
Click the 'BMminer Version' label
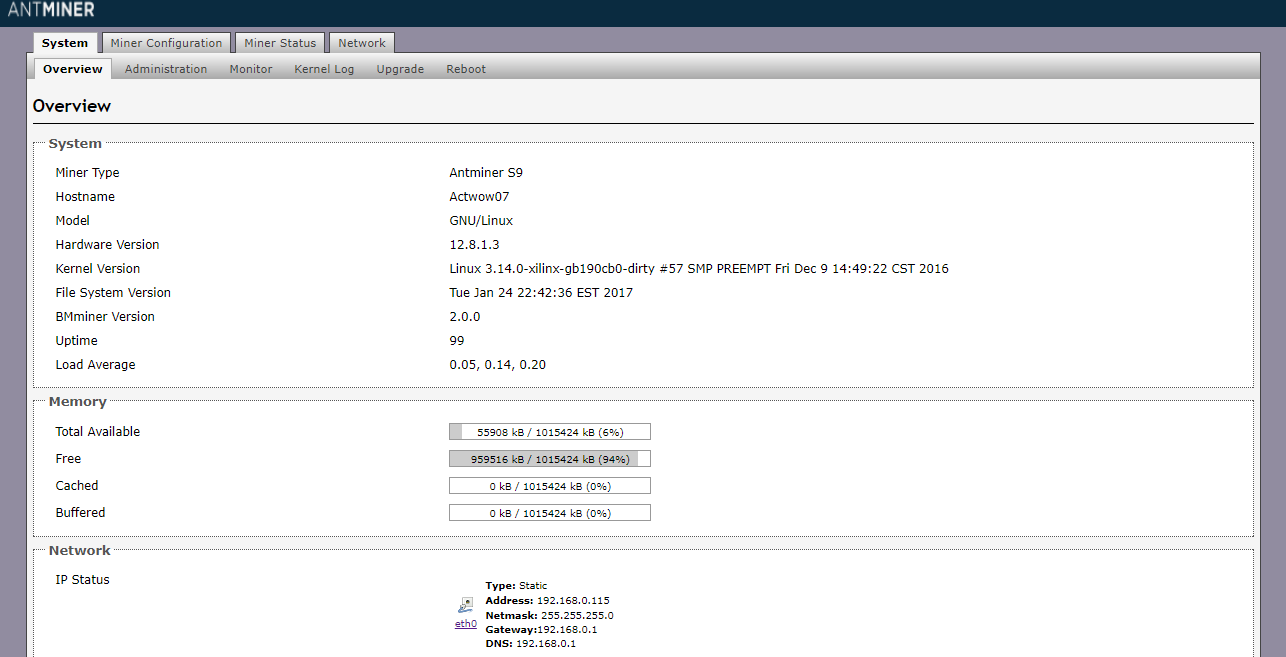pyautogui.click(x=105, y=317)
